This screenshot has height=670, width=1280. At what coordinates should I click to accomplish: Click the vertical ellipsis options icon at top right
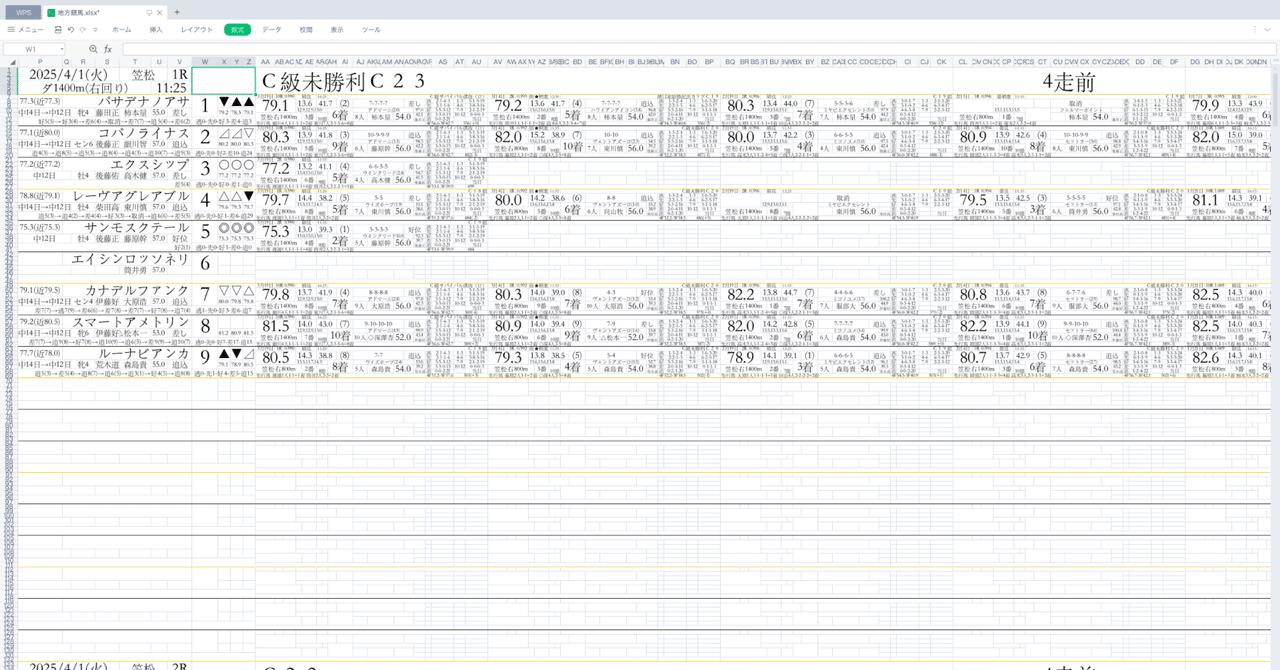[x=1254, y=29]
